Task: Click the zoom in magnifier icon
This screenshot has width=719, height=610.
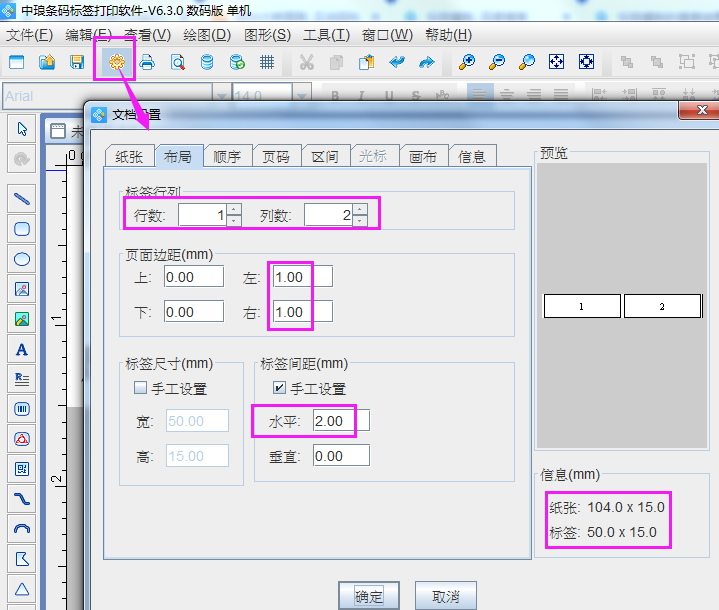Action: [466, 62]
